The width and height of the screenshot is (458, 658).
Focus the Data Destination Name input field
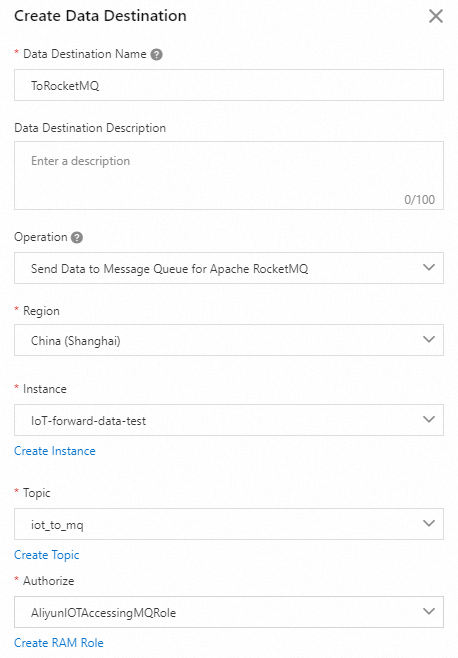pos(229,85)
